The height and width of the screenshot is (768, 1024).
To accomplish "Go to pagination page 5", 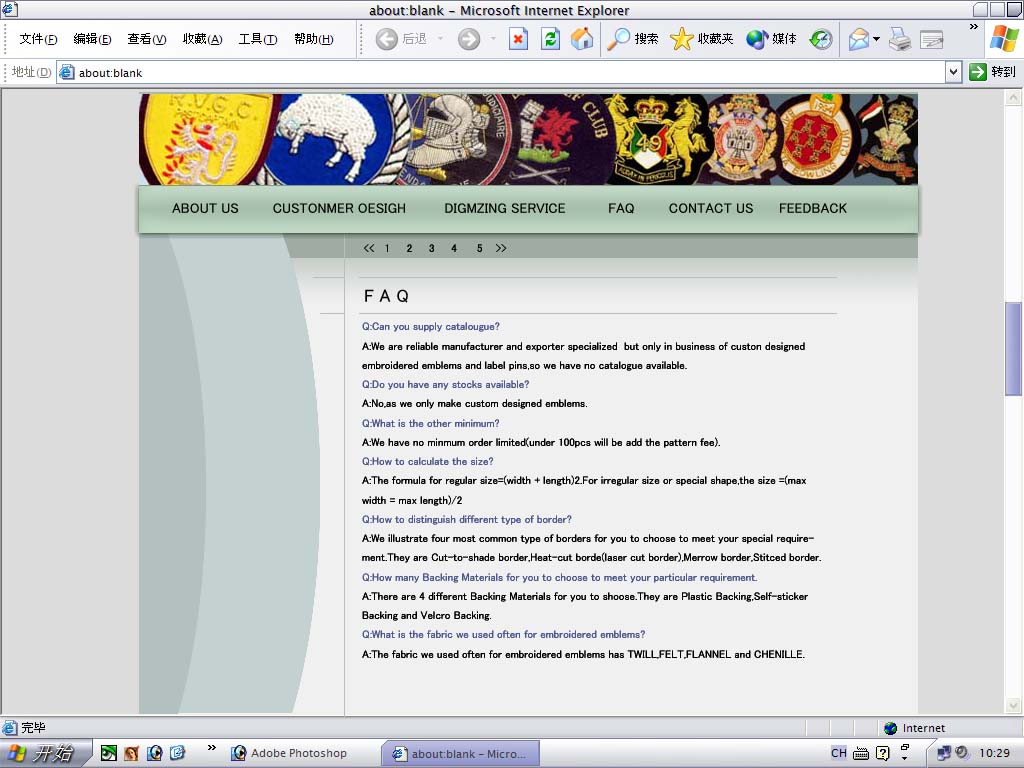I will pos(479,248).
